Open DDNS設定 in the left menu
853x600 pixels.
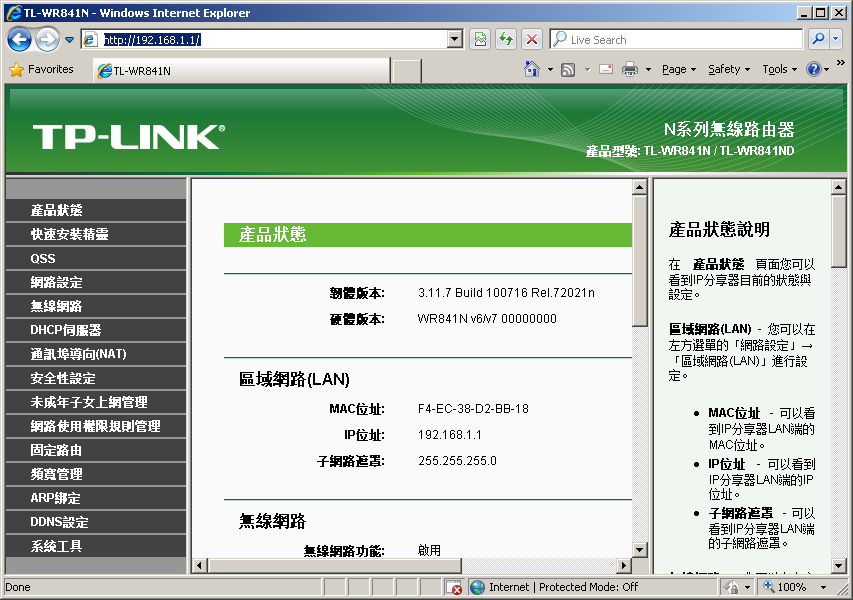[96, 522]
